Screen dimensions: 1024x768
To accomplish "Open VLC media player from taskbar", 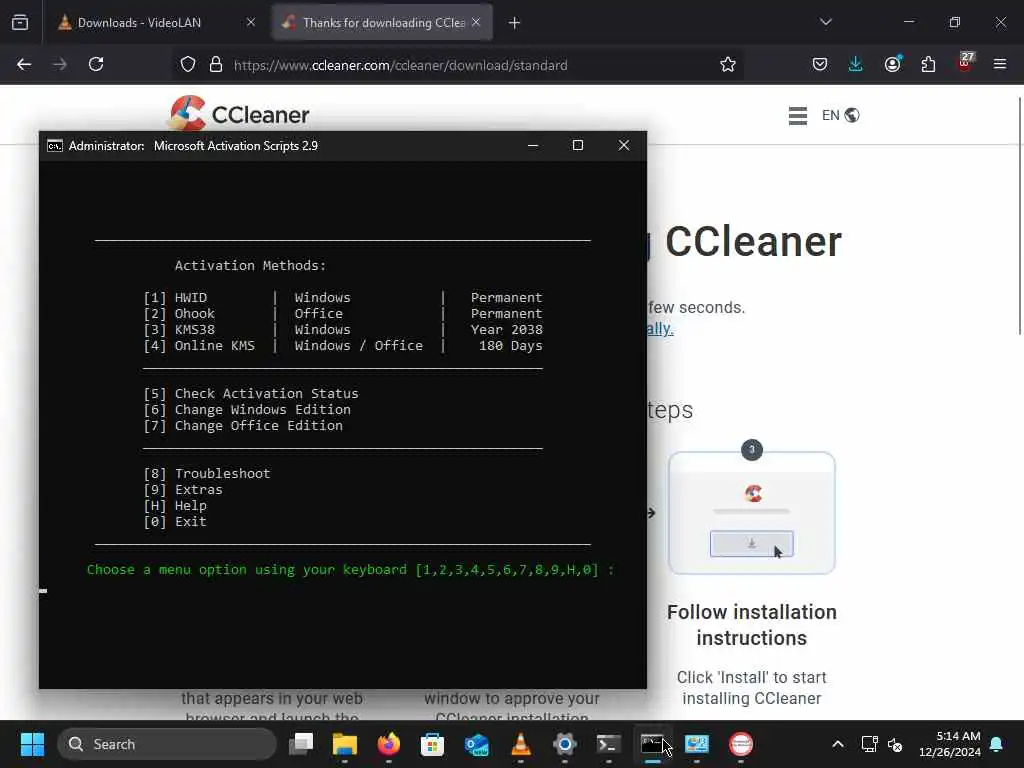I will 520,744.
